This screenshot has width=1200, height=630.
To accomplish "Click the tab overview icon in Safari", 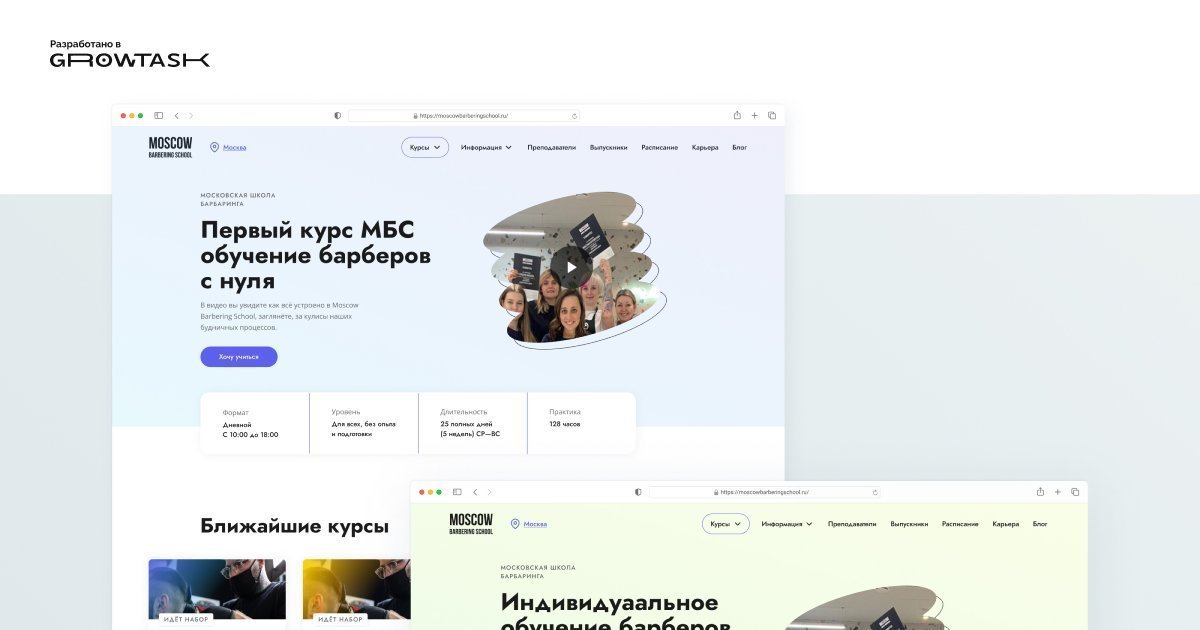I will [771, 115].
